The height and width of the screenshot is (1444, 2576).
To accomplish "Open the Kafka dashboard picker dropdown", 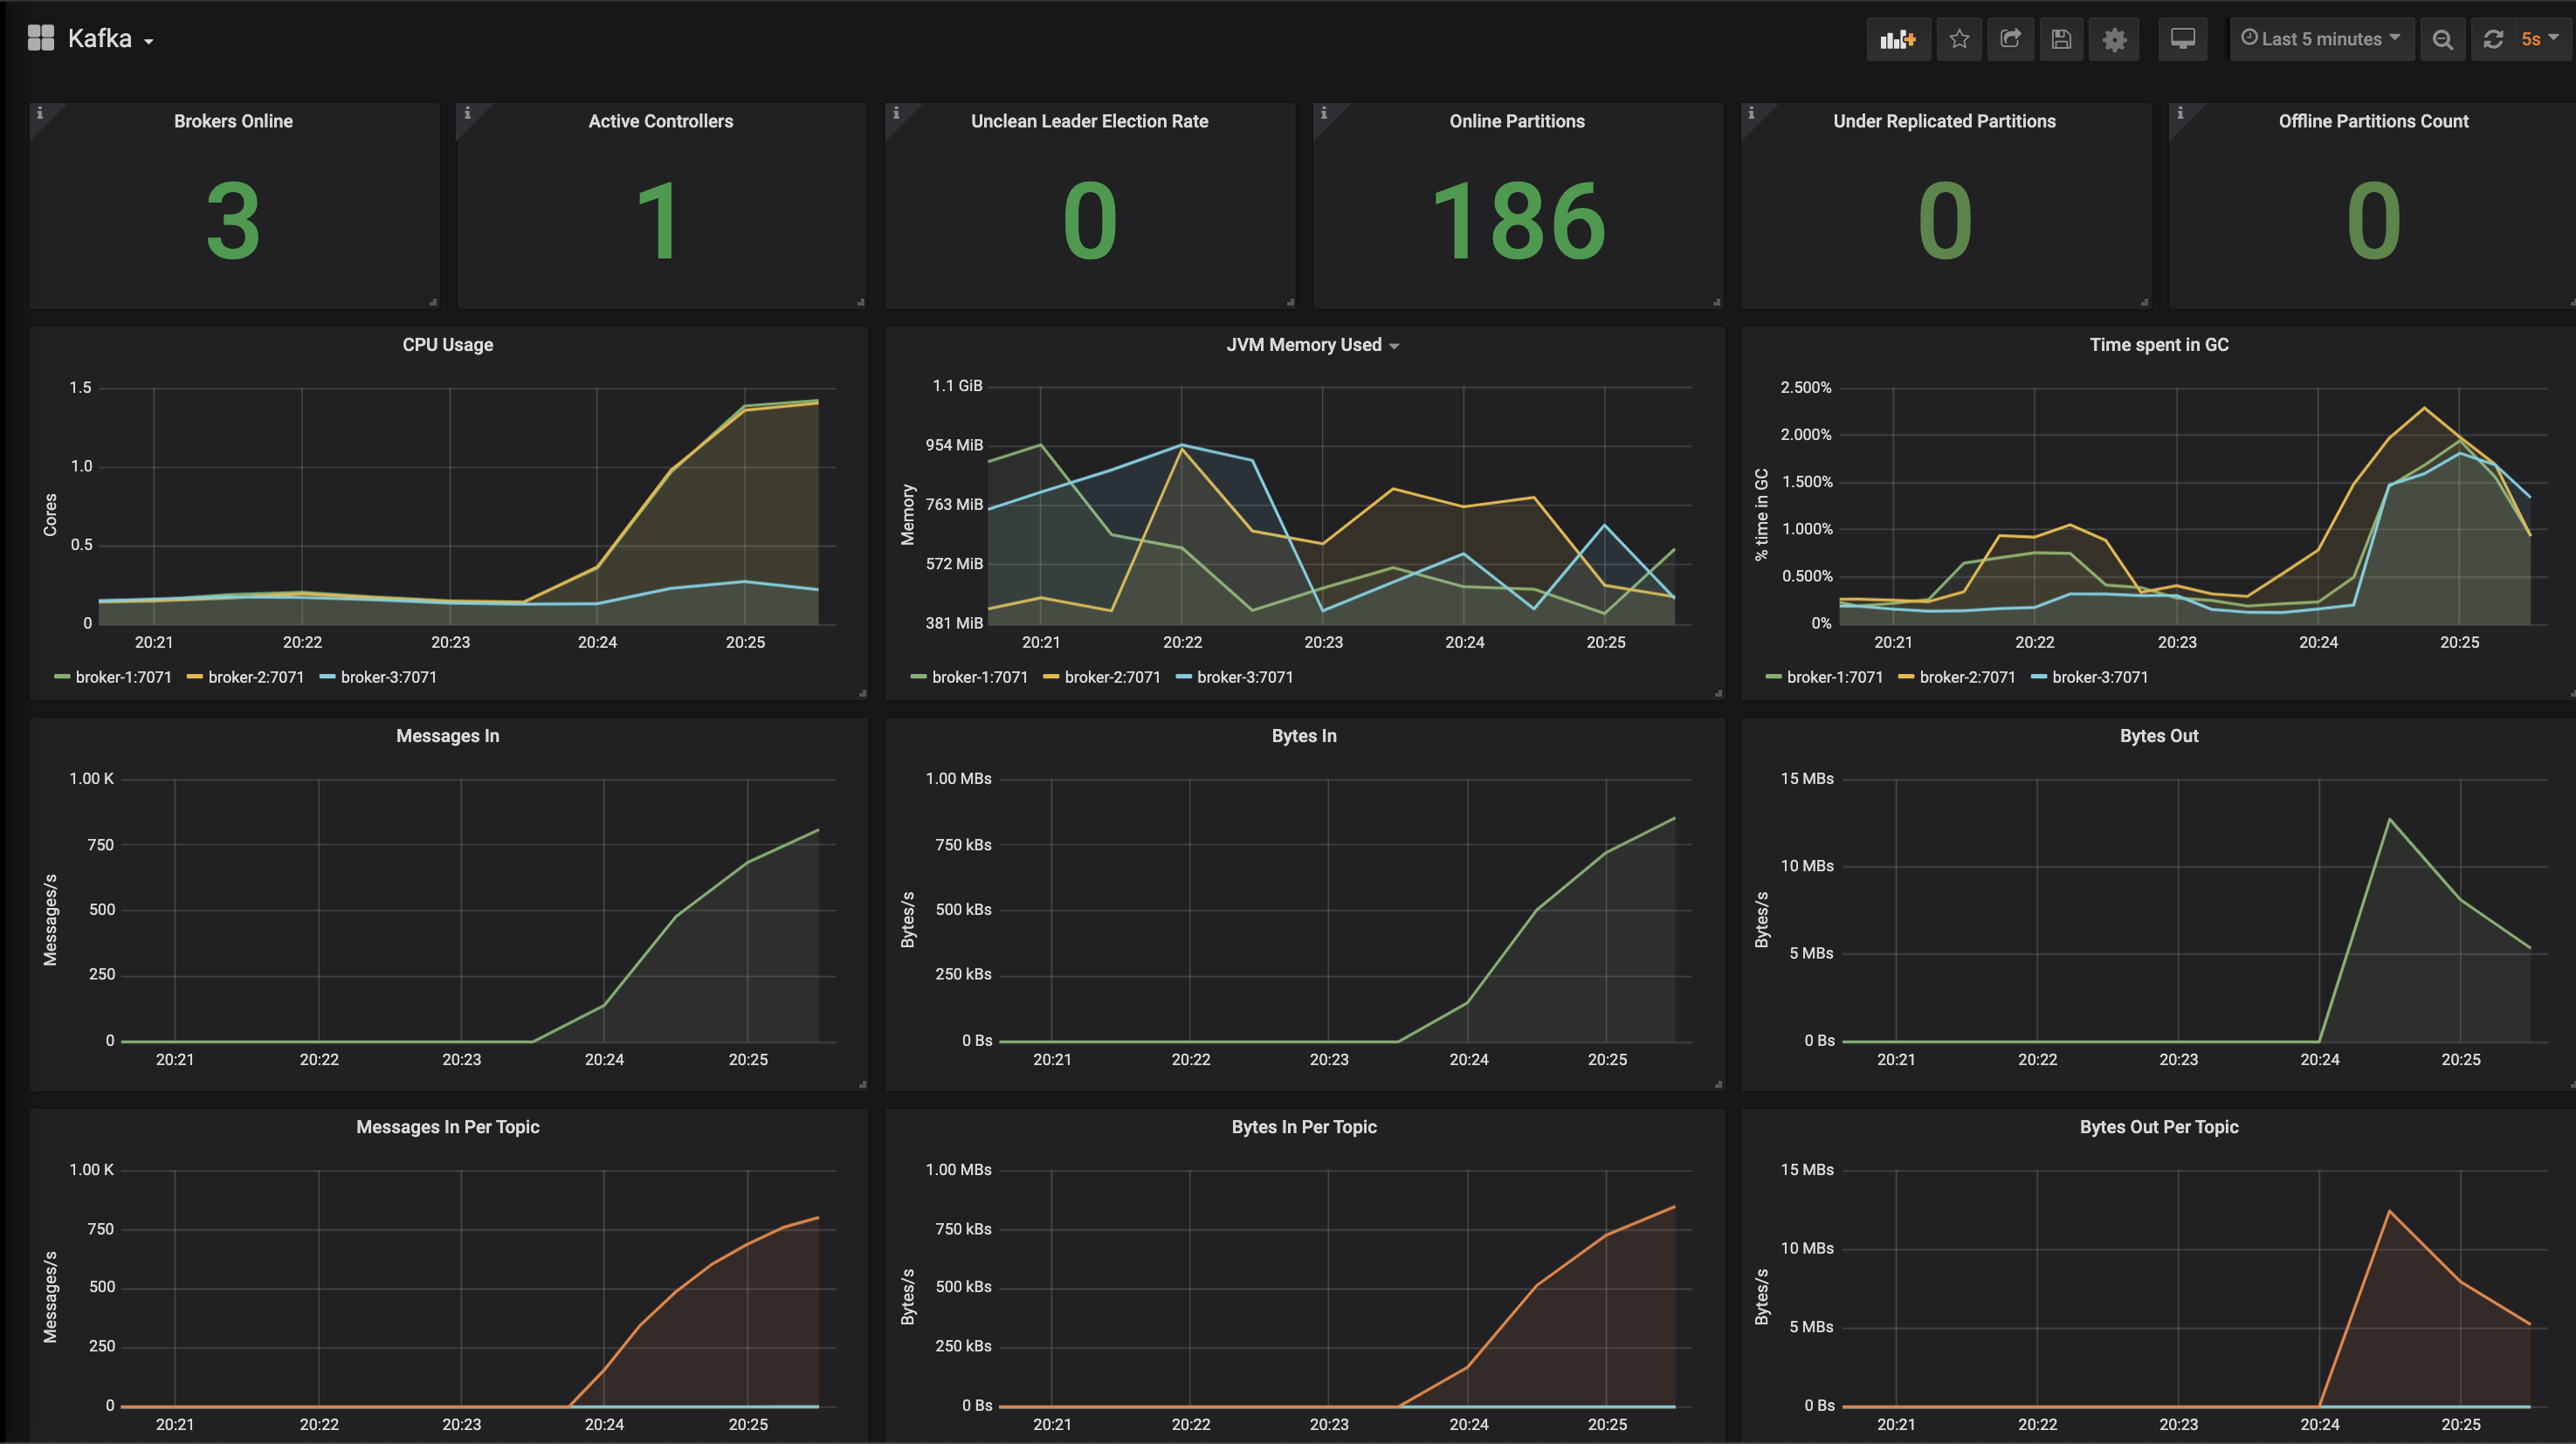I will pos(111,39).
